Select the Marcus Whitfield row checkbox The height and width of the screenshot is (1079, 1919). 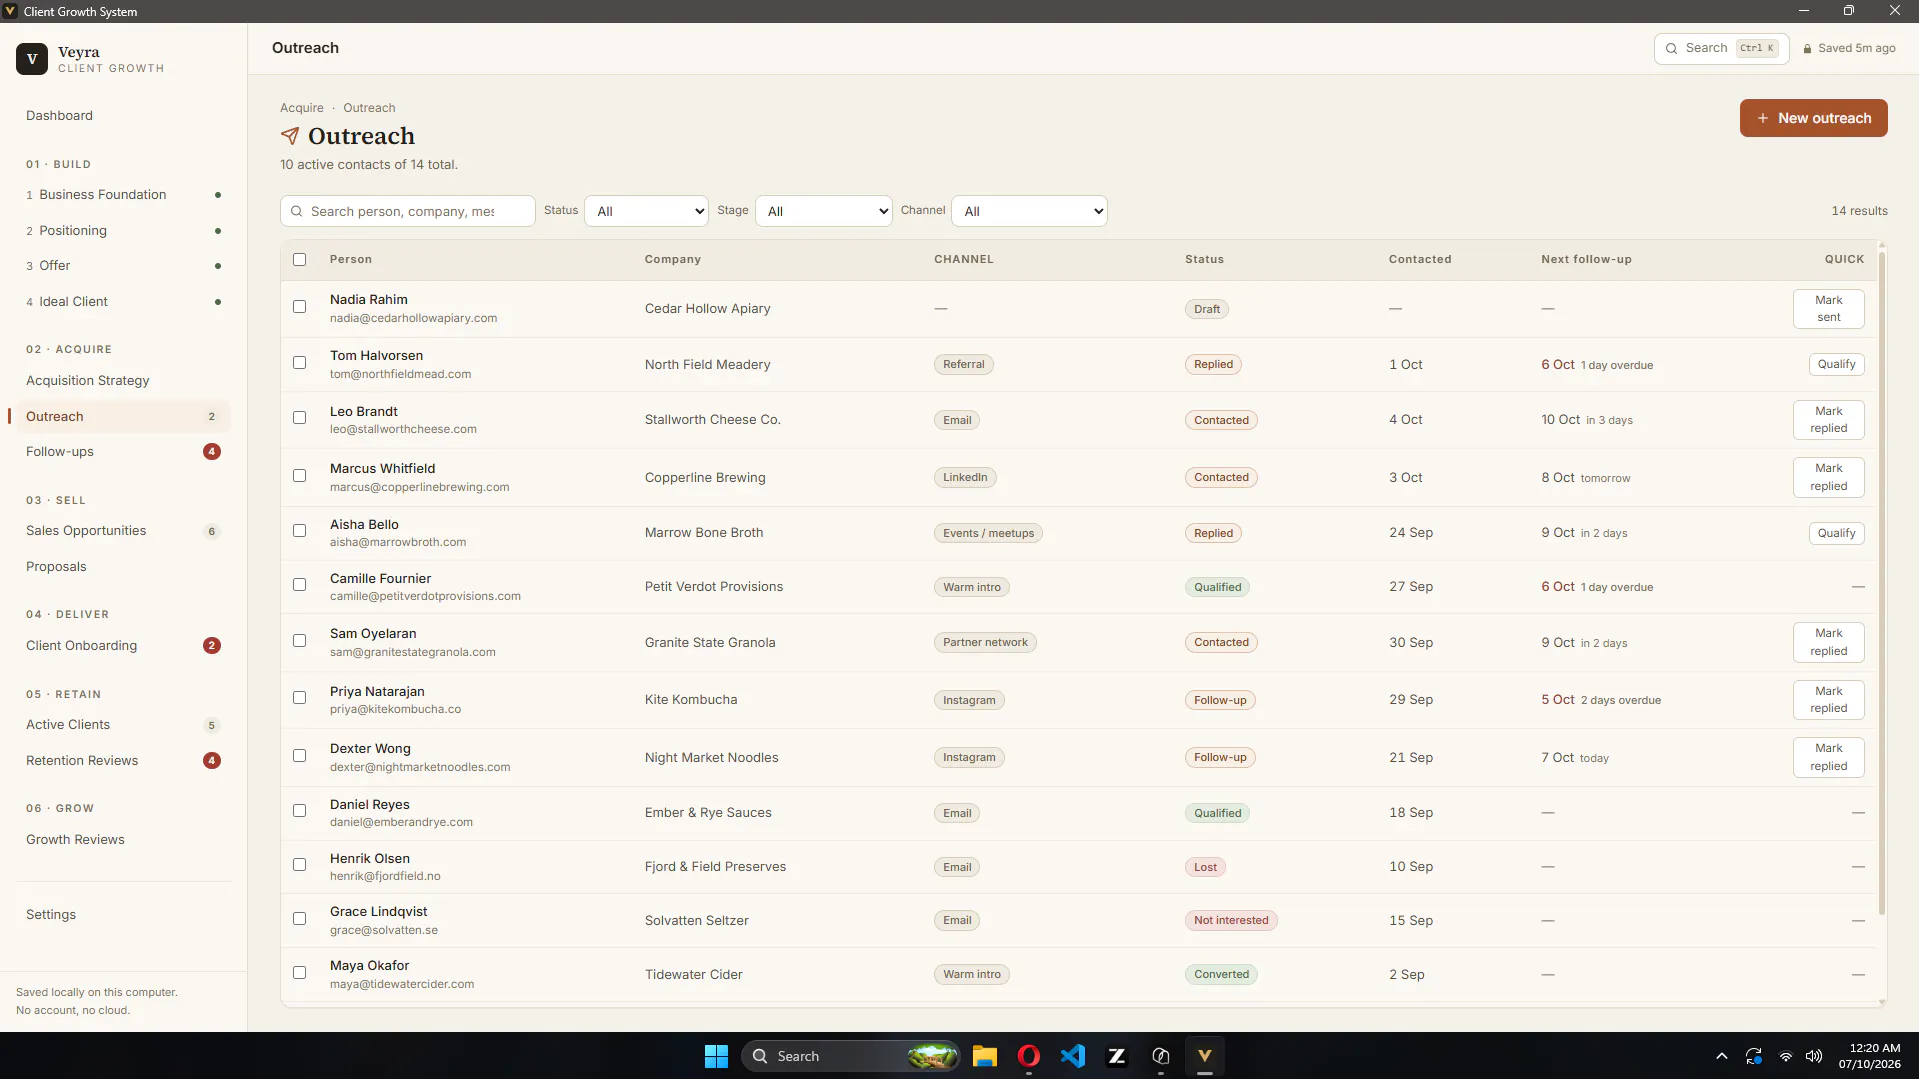point(299,476)
